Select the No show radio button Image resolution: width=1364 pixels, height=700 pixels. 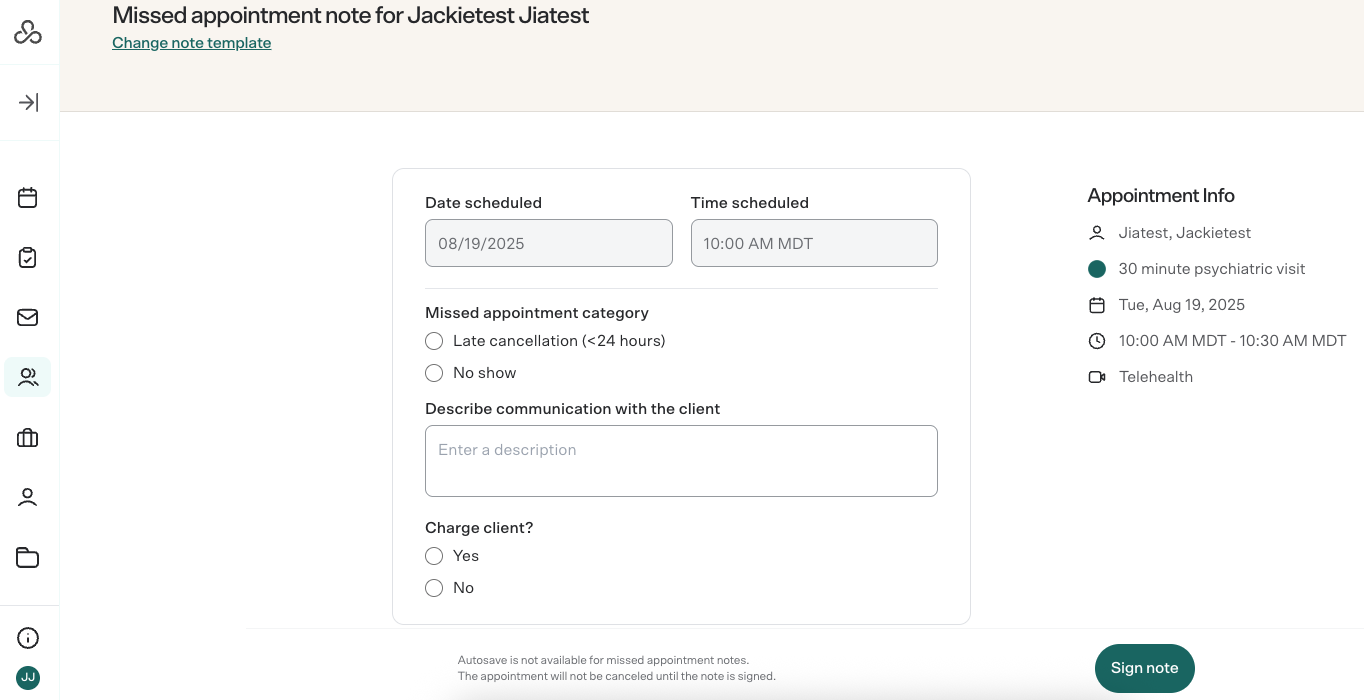point(434,373)
